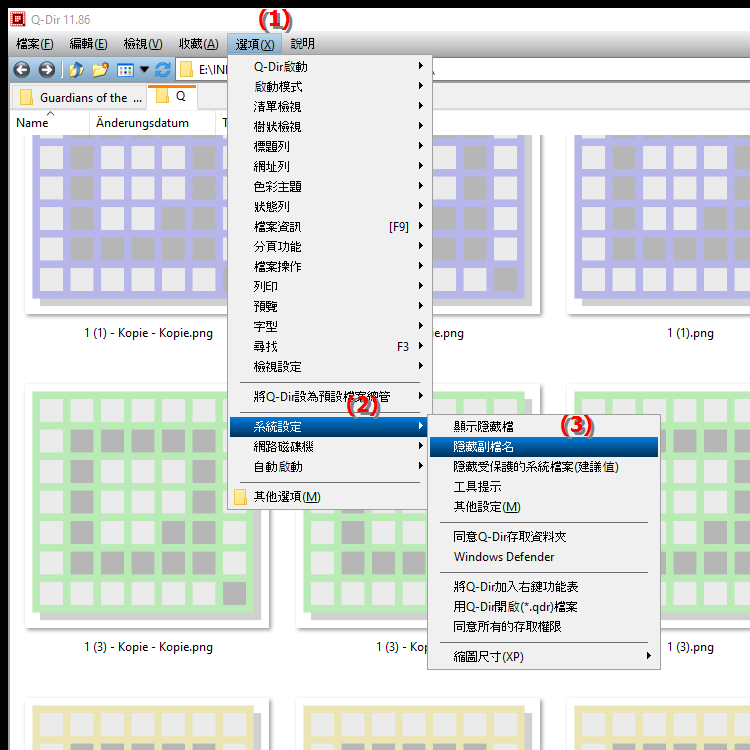Open the 列印 submenu
Image resolution: width=750 pixels, height=750 pixels.
tap(330, 287)
